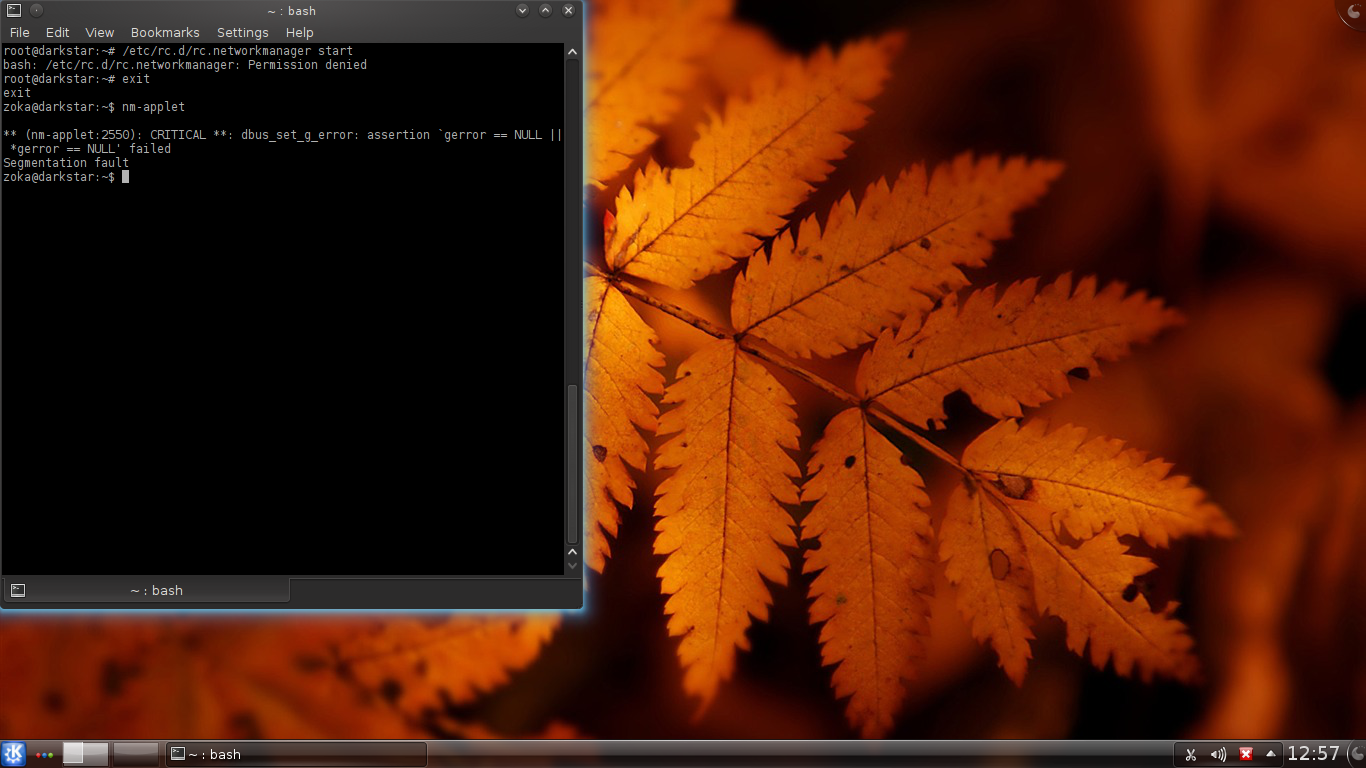Viewport: 1366px width, 768px height.
Task: Click the red X network tray icon
Action: 1246,755
